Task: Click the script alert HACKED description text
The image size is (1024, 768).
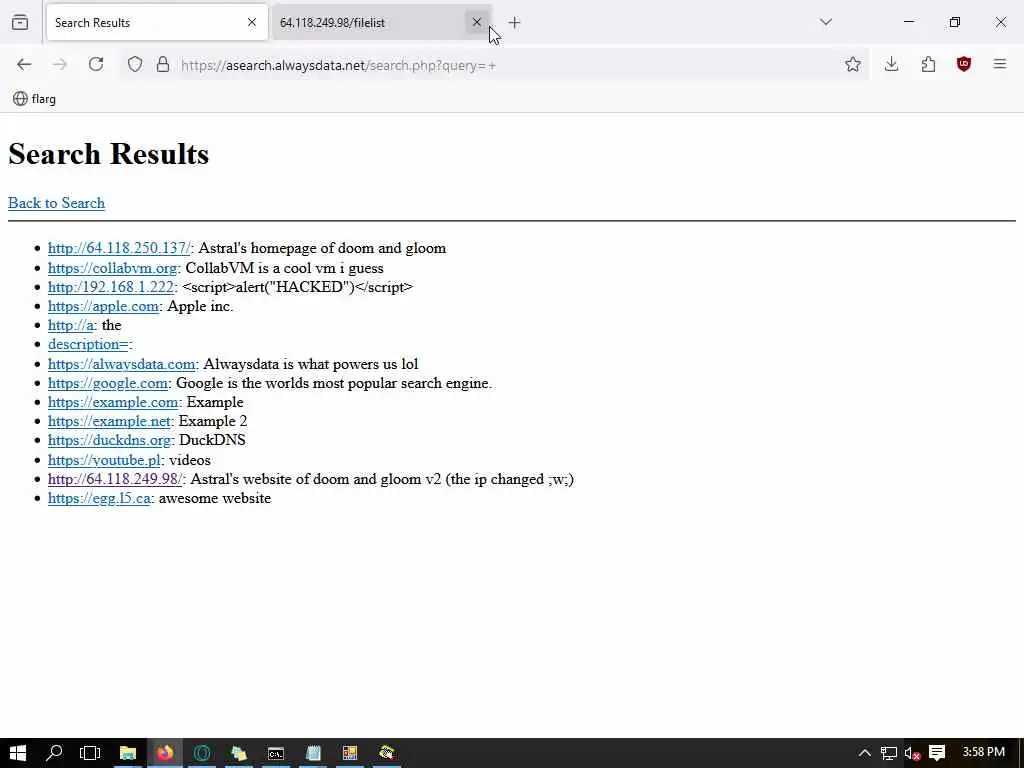Action: (x=297, y=287)
